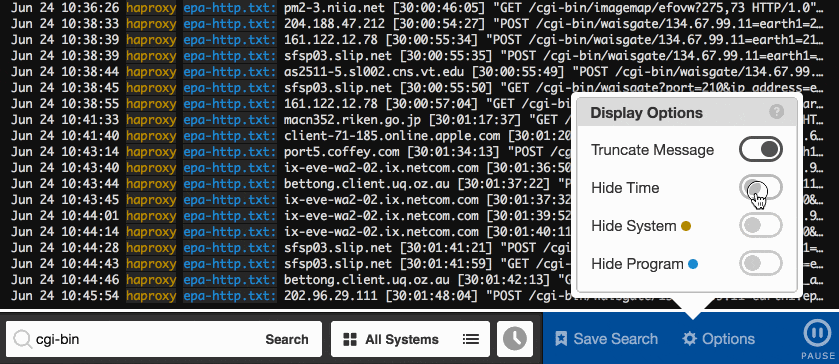Click timestamp 'Jun 24 10:44:01'

click(x=65, y=216)
